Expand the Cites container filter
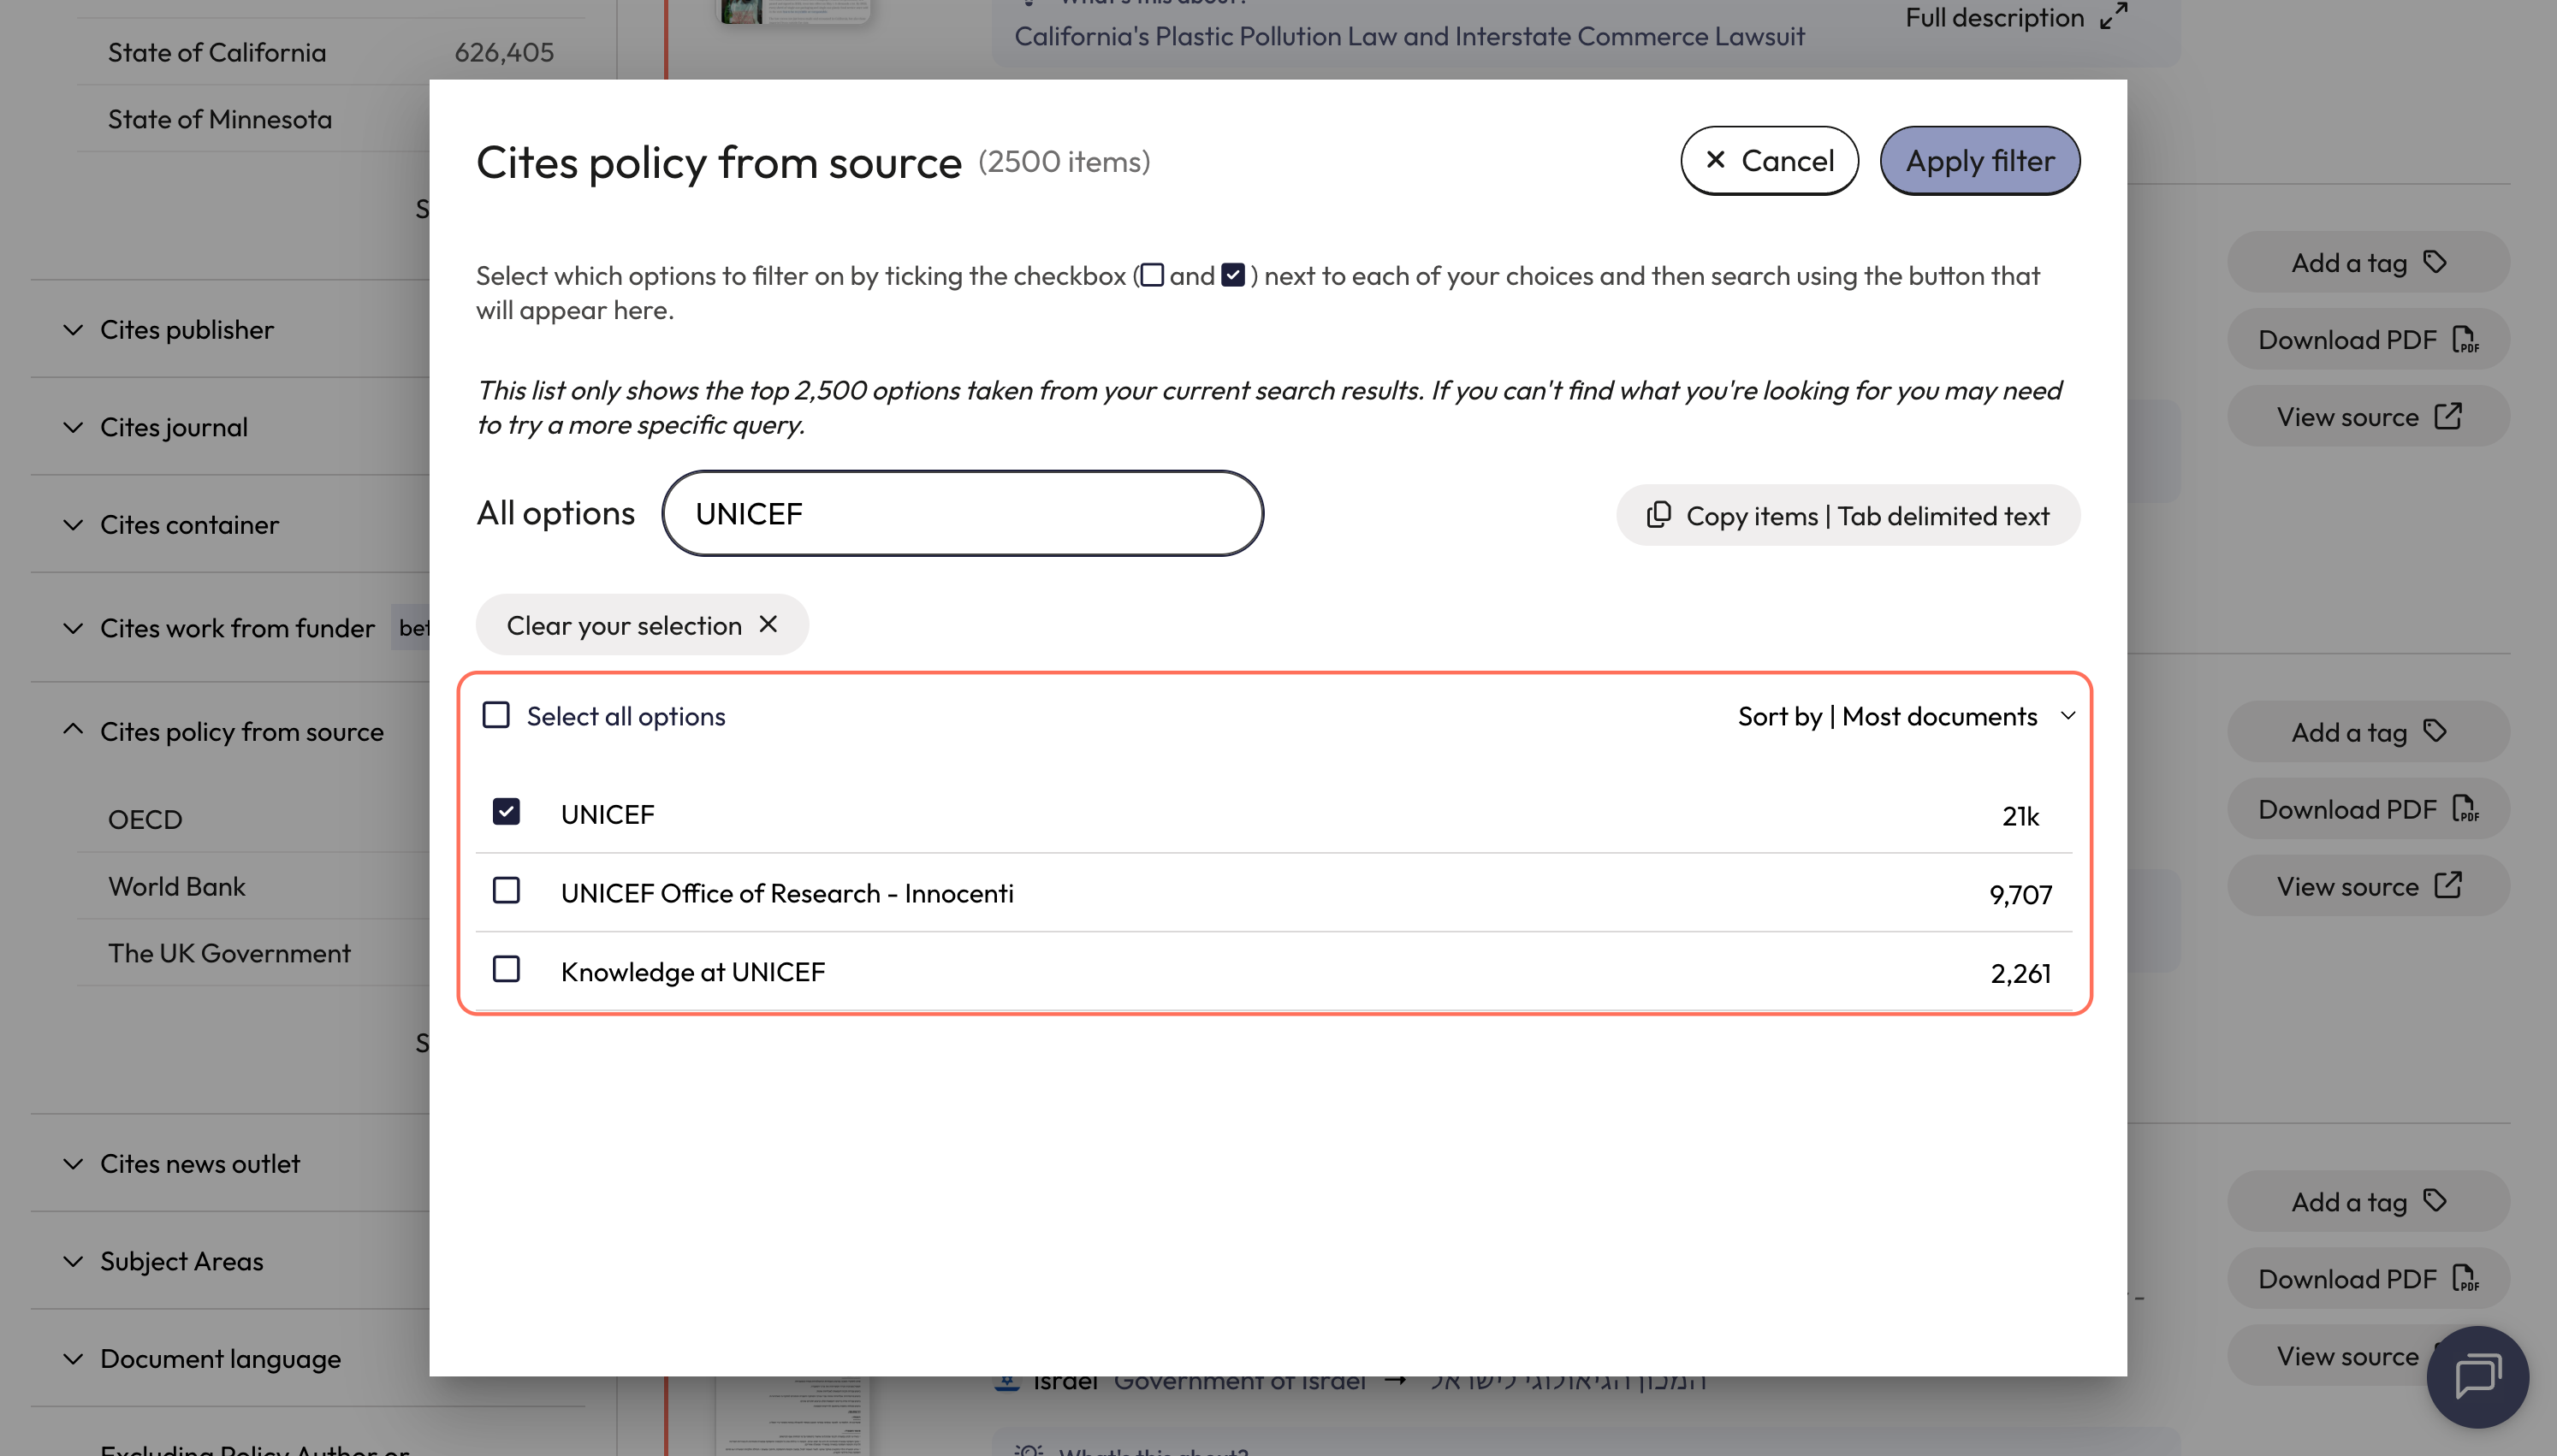Image resolution: width=2557 pixels, height=1456 pixels. click(x=73, y=524)
